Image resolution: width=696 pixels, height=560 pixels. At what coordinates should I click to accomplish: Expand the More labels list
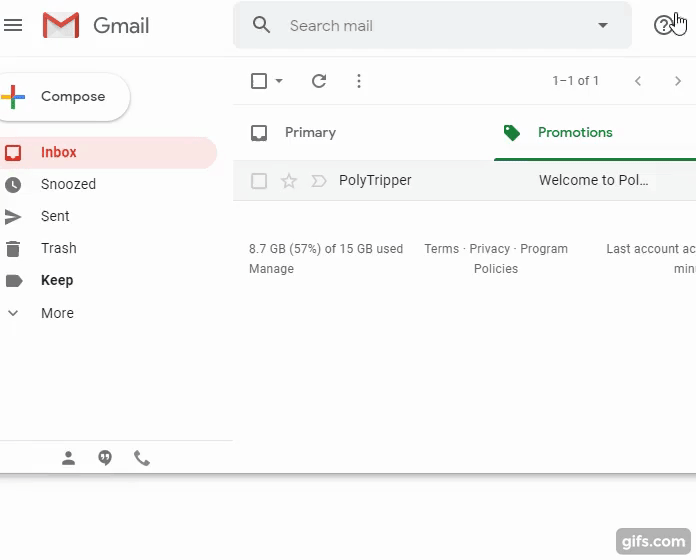57,313
